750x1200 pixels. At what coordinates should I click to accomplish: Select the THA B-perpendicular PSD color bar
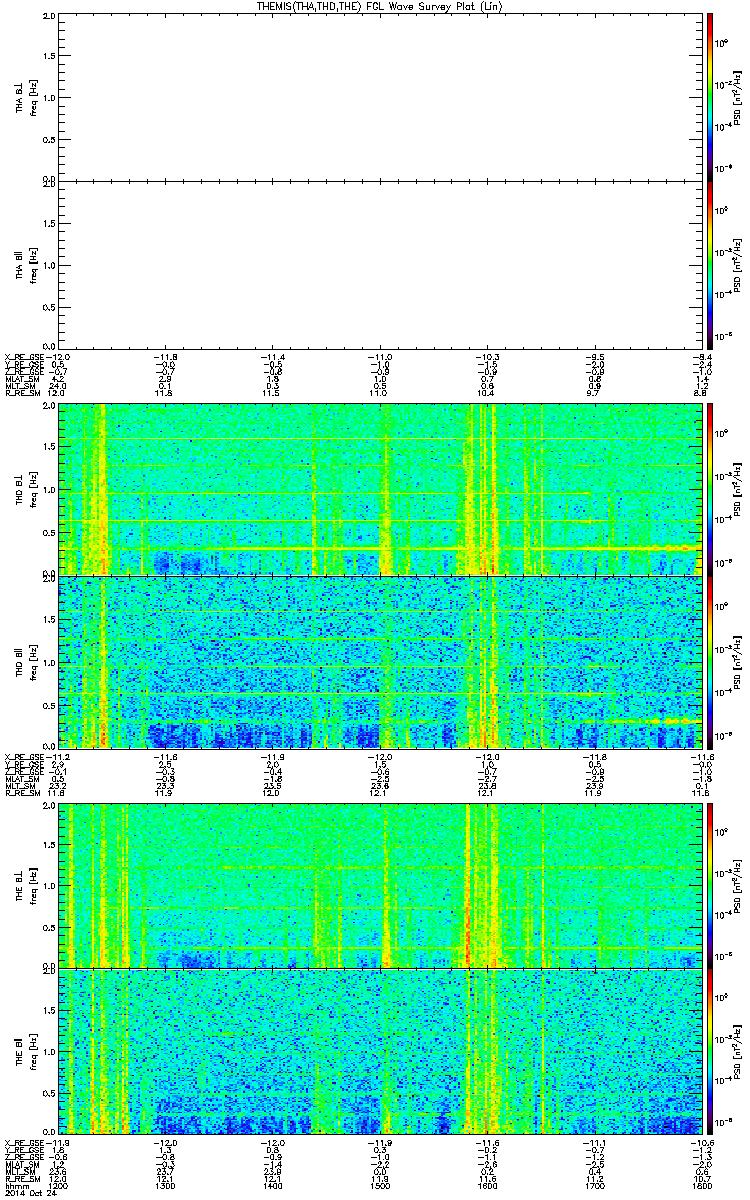coord(710,95)
